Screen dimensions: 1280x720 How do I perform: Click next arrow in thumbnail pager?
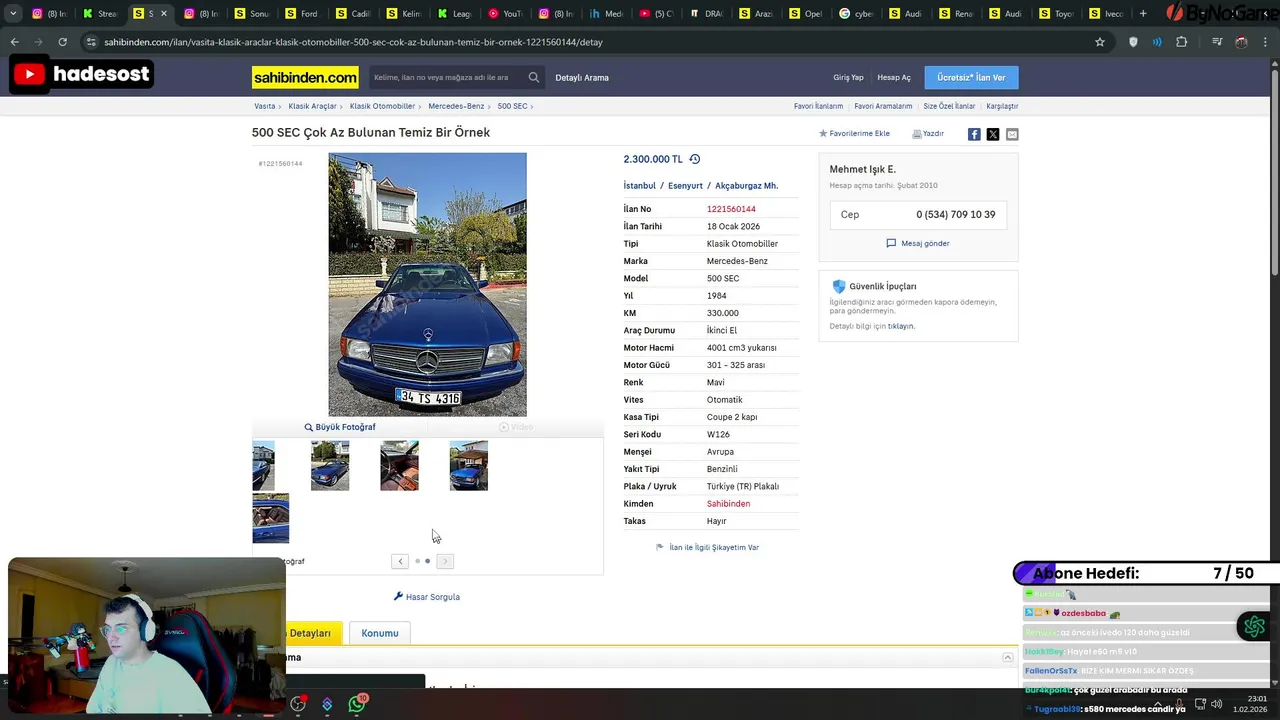click(x=445, y=561)
